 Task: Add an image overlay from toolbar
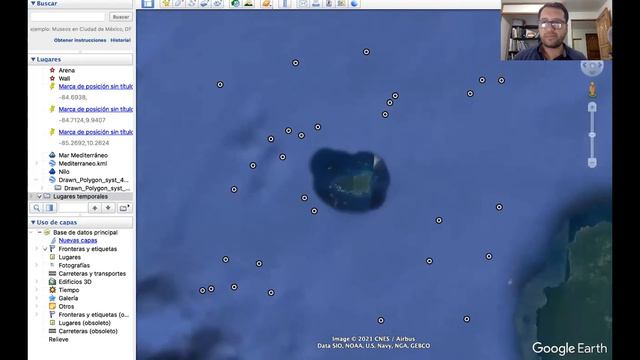(x=204, y=3)
